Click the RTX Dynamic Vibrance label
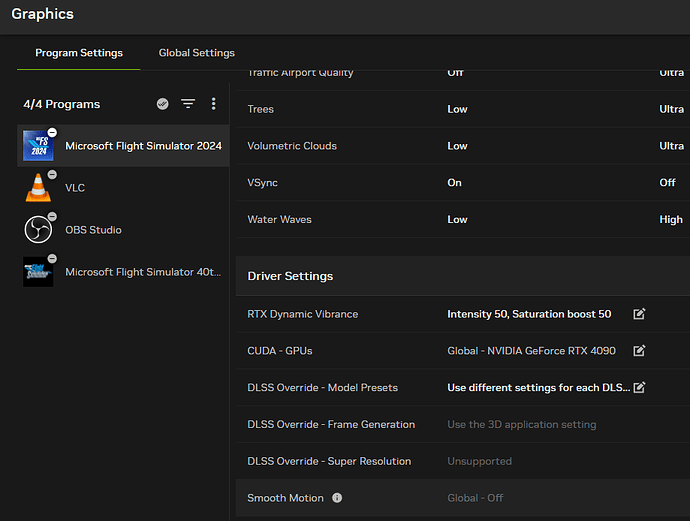Screen dimensions: 690x521 click(x=303, y=314)
